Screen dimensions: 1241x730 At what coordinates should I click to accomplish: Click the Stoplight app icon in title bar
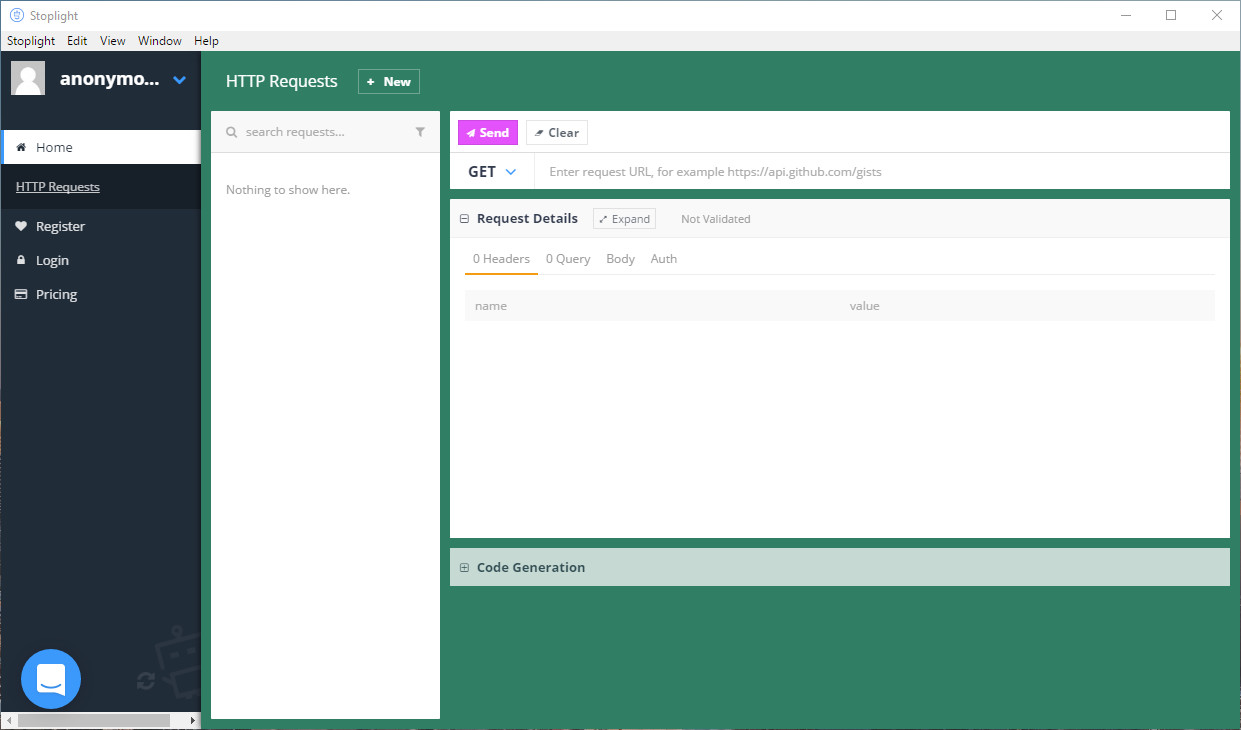[16, 15]
